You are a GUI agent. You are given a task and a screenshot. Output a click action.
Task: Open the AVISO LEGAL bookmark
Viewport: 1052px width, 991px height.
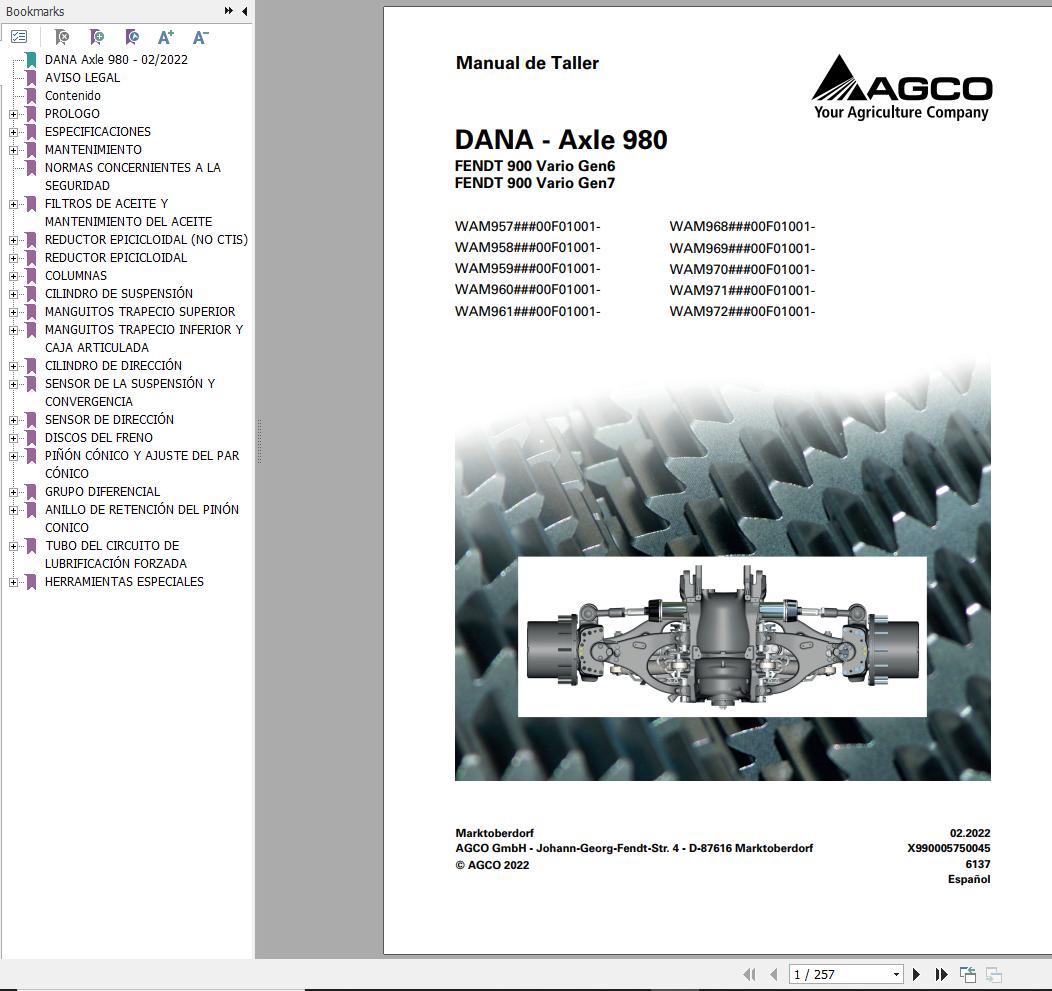pos(83,78)
